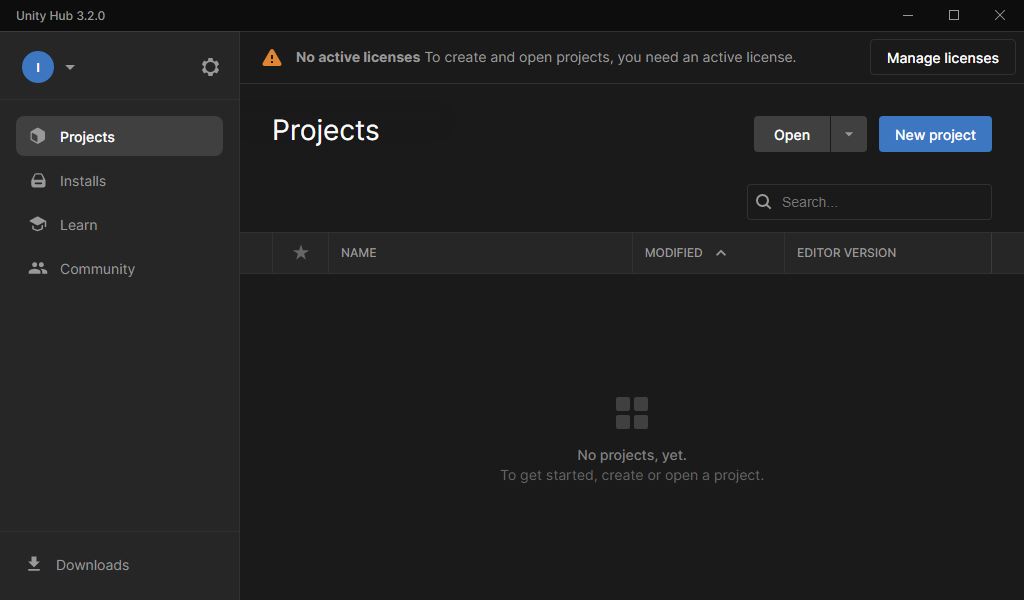Maximize the Unity Hub window

point(953,15)
